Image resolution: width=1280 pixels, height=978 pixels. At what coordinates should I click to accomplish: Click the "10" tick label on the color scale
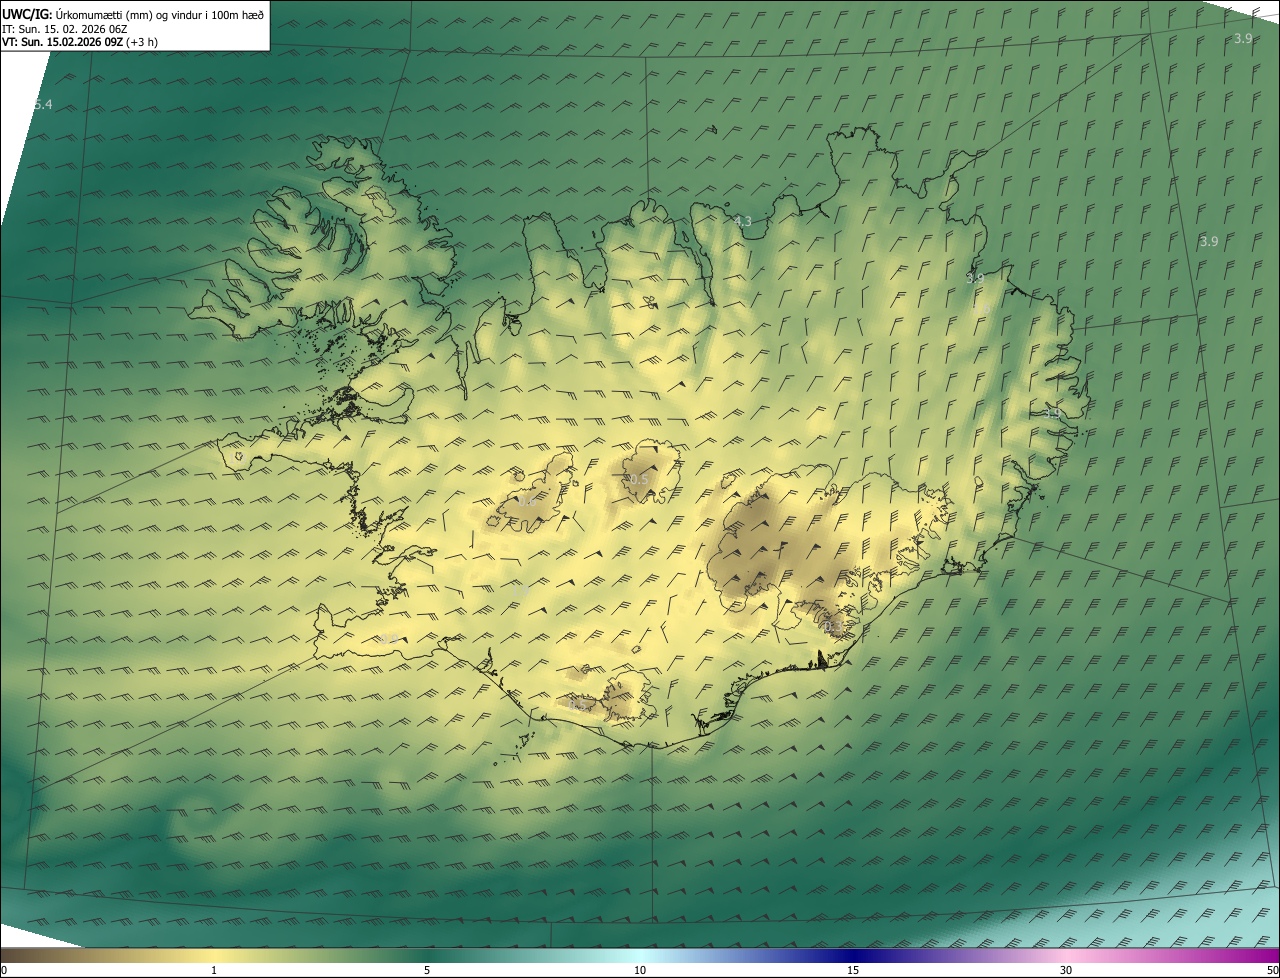point(640,970)
